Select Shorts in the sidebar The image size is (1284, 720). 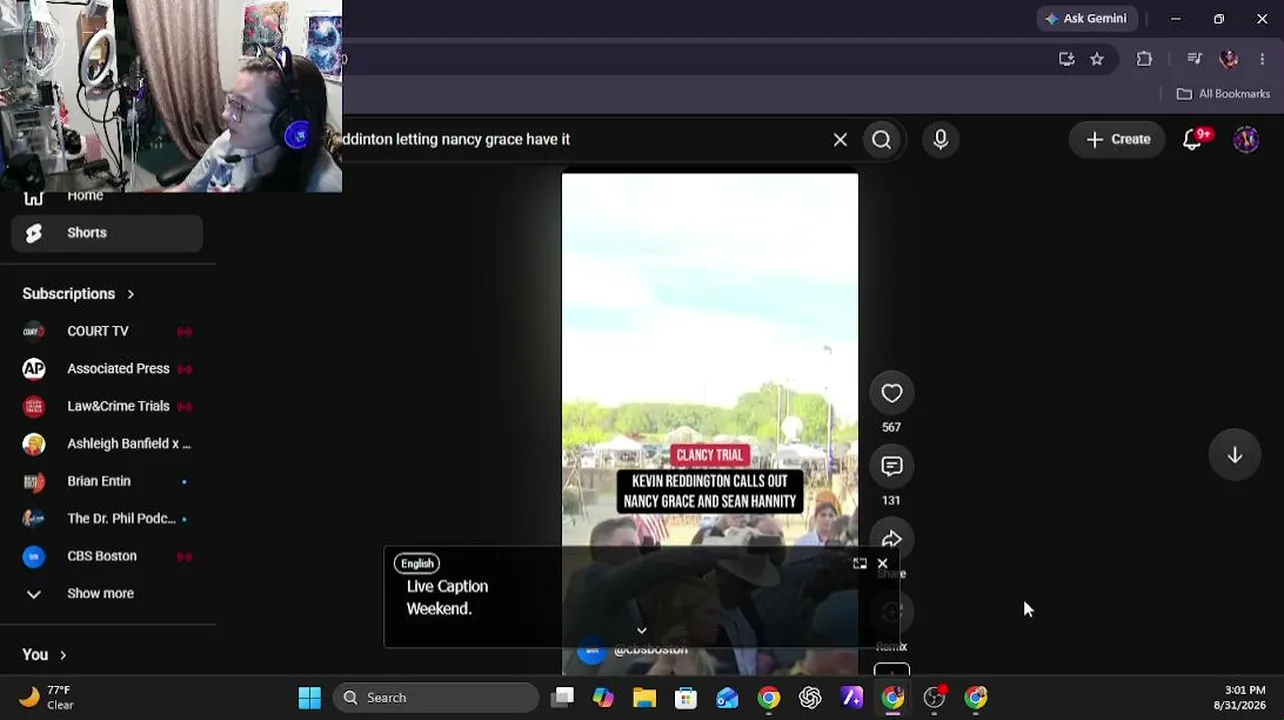coord(107,233)
